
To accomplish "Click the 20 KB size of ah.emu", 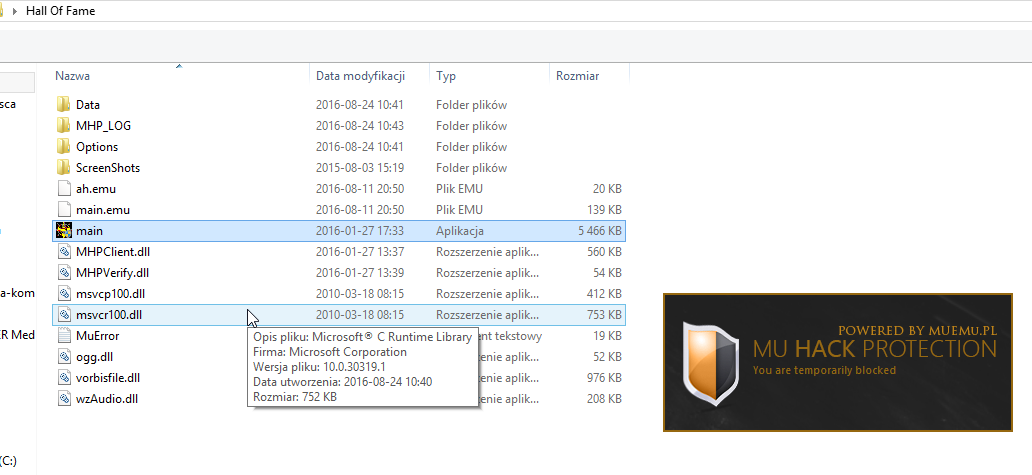I will pos(607,189).
